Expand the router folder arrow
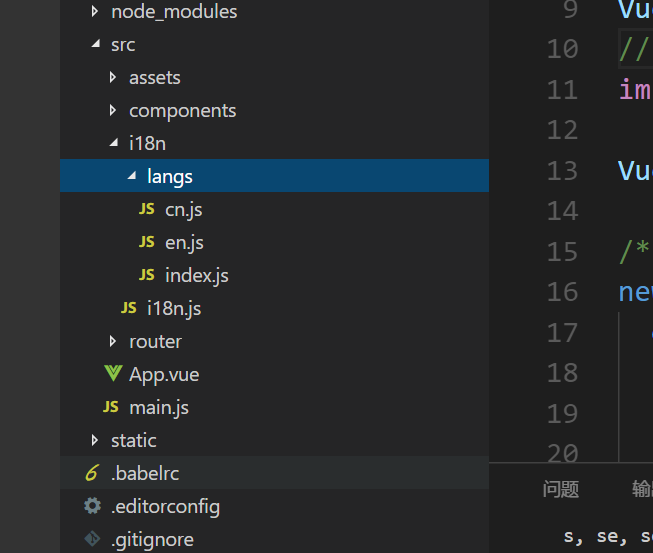Viewport: 653px width, 553px height. tap(113, 341)
